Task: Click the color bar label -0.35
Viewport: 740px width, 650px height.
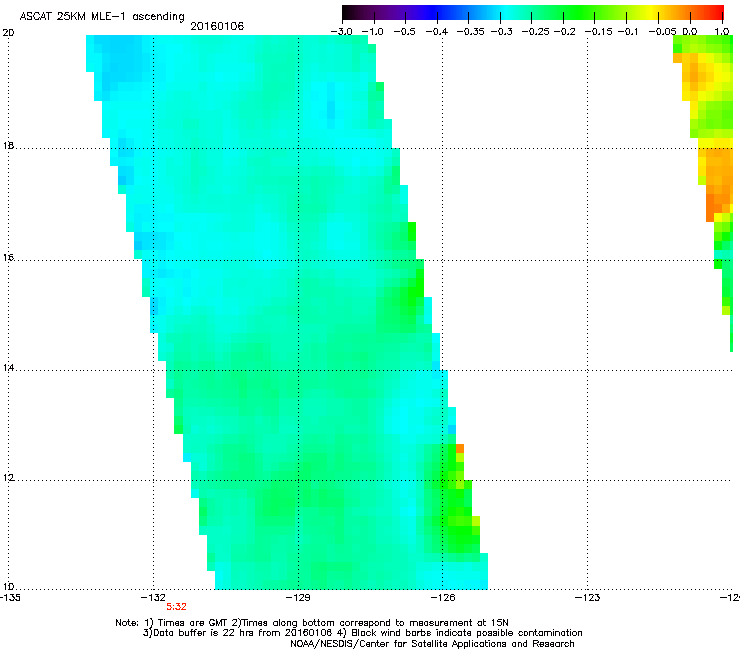Action: coord(471,32)
